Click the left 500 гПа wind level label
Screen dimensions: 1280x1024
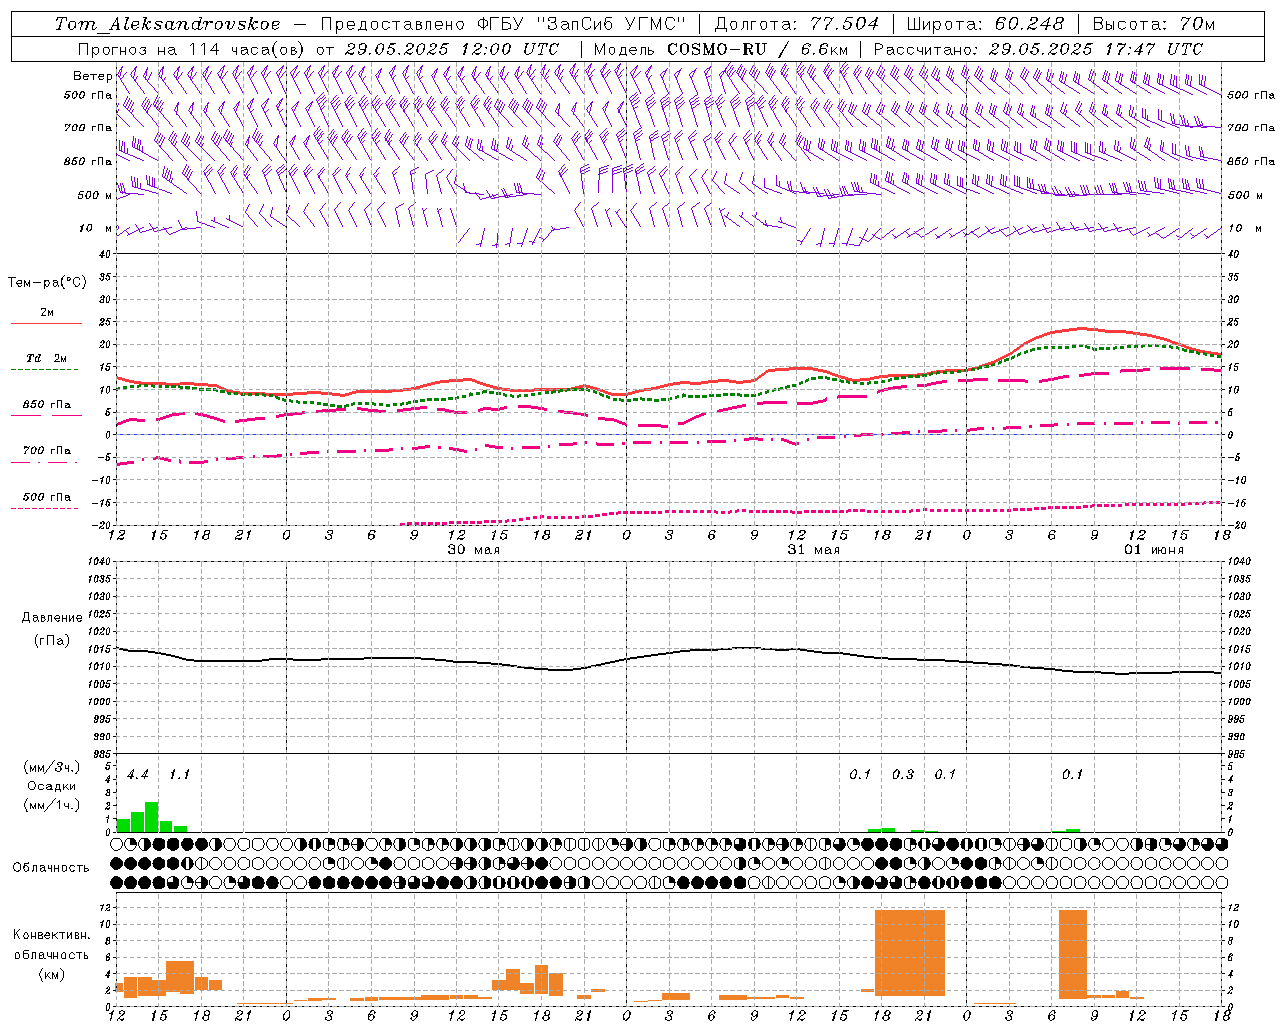tap(88, 95)
